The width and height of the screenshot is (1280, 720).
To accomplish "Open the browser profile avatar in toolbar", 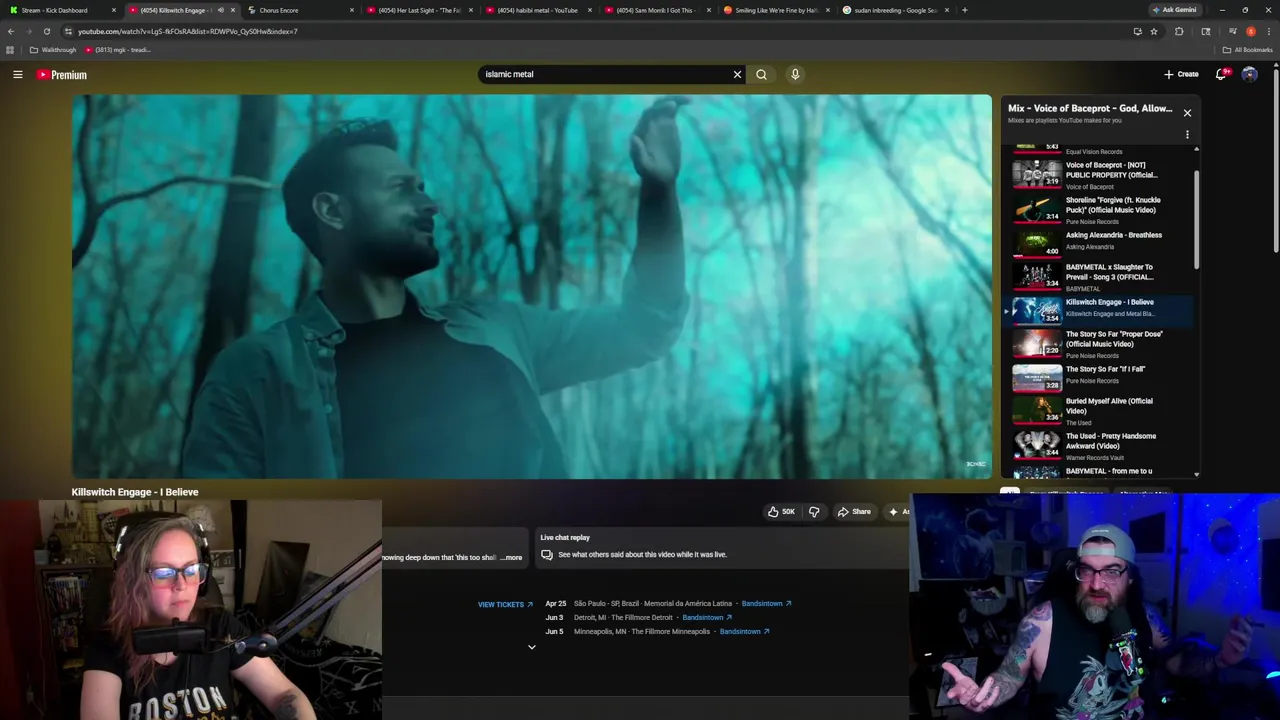I will pyautogui.click(x=1250, y=31).
